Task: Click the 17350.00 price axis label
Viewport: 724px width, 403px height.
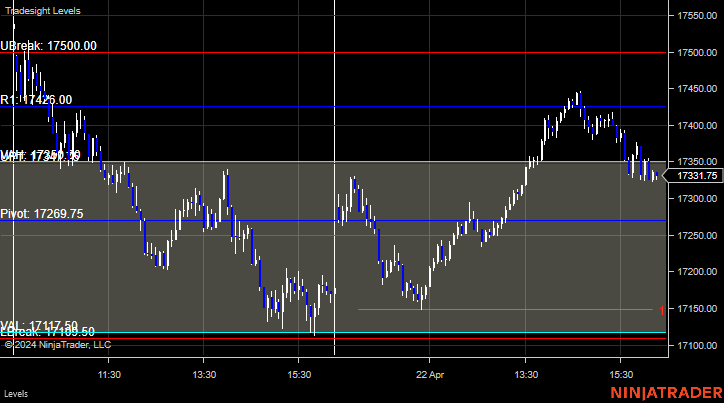Action: pos(697,162)
